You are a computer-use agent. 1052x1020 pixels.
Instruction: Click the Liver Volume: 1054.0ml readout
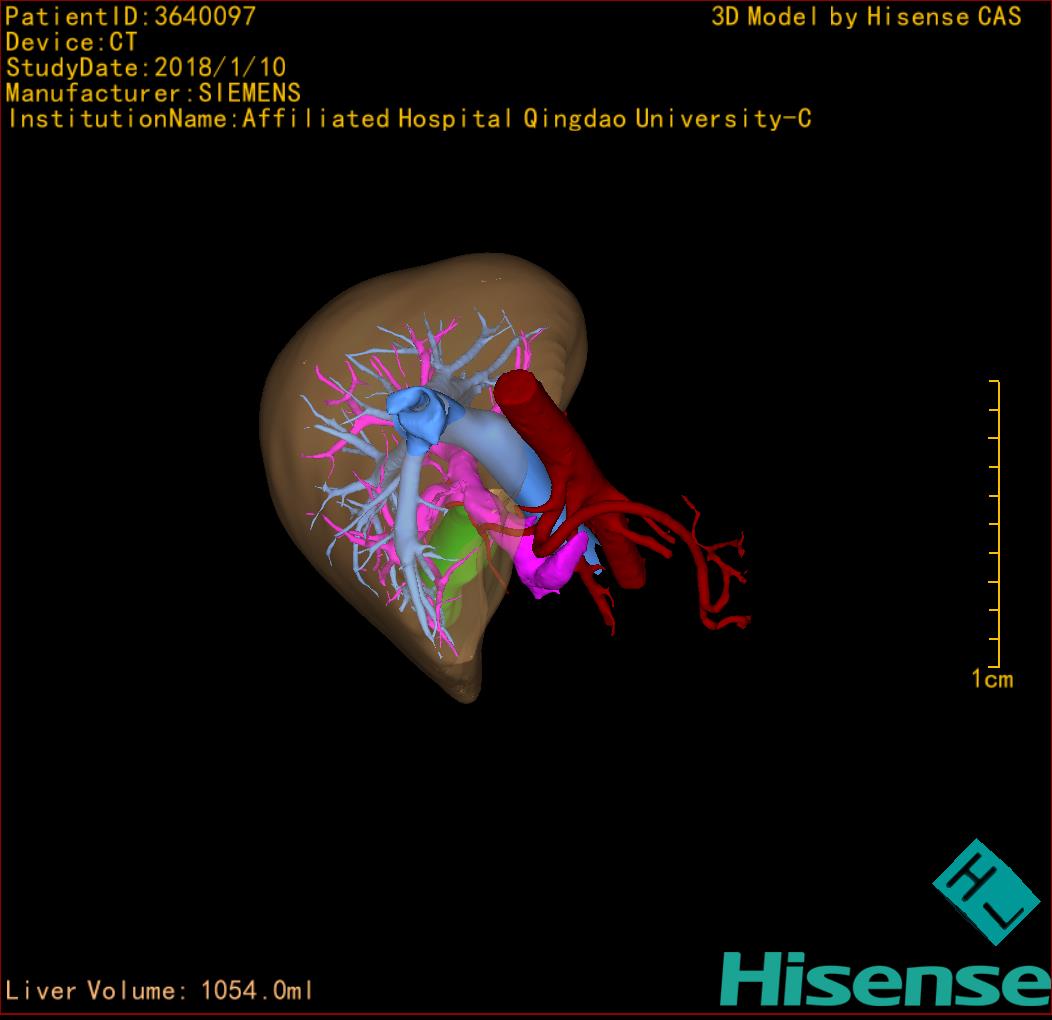pyautogui.click(x=160, y=991)
